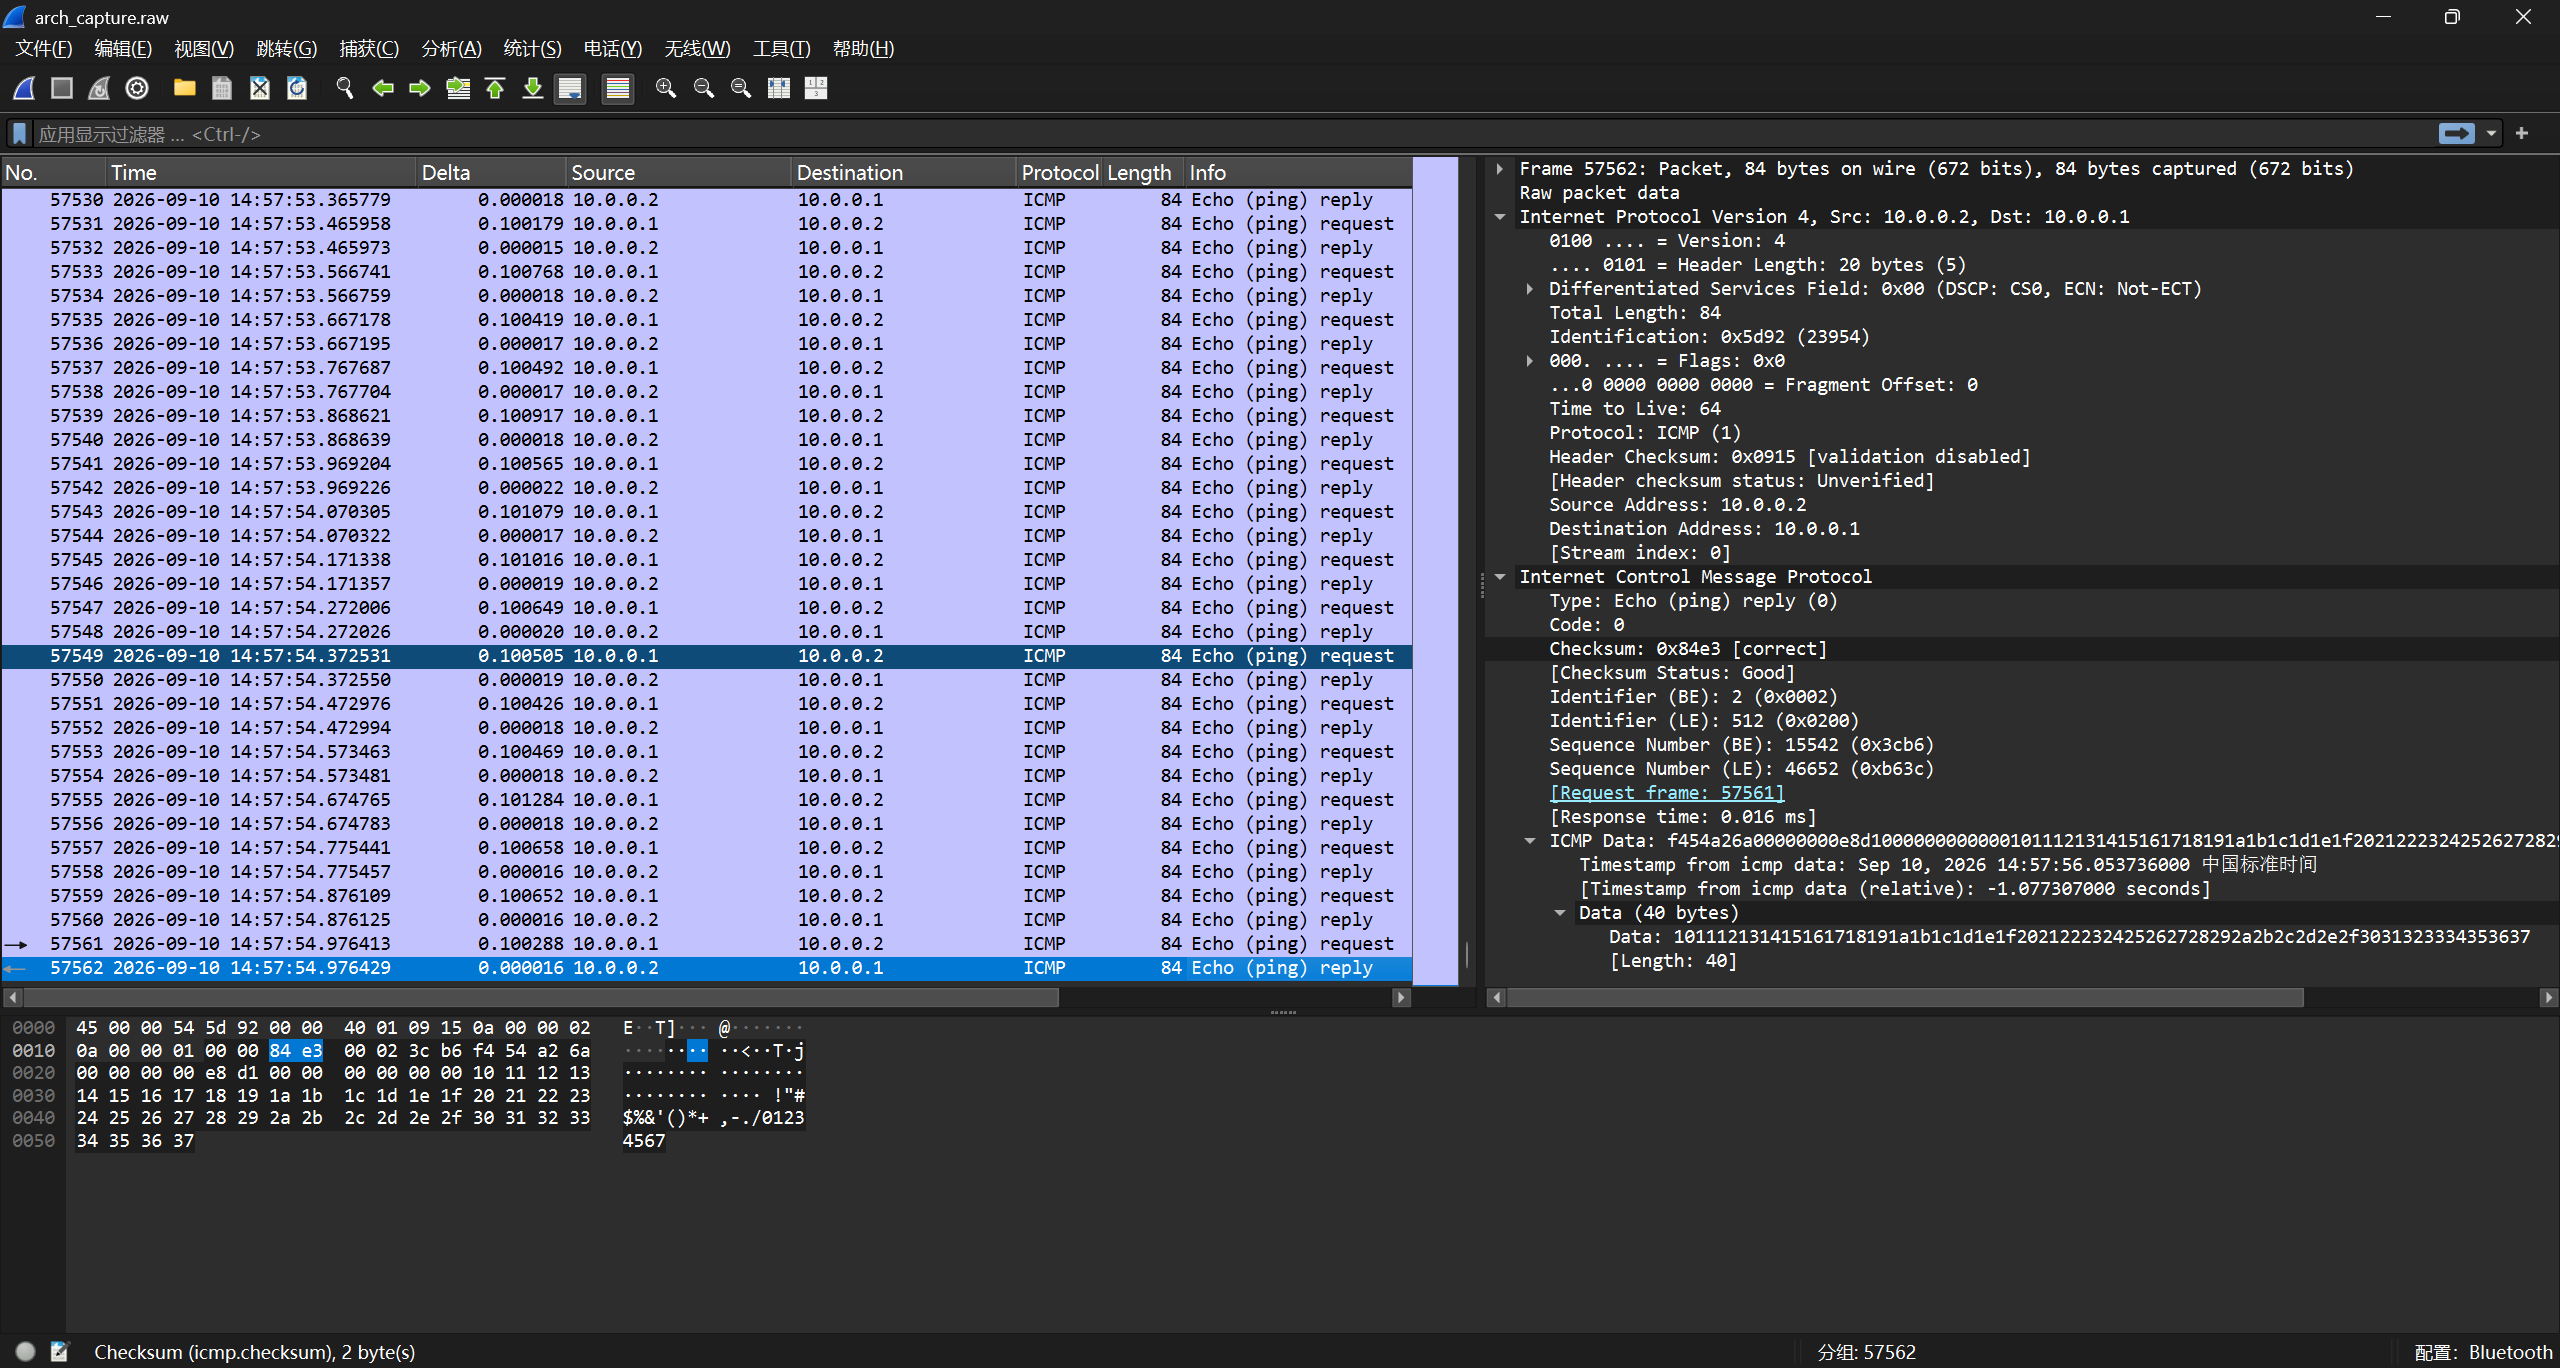Find a packet with magnifier icon
2560x1368 pixels.
pyautogui.click(x=345, y=88)
